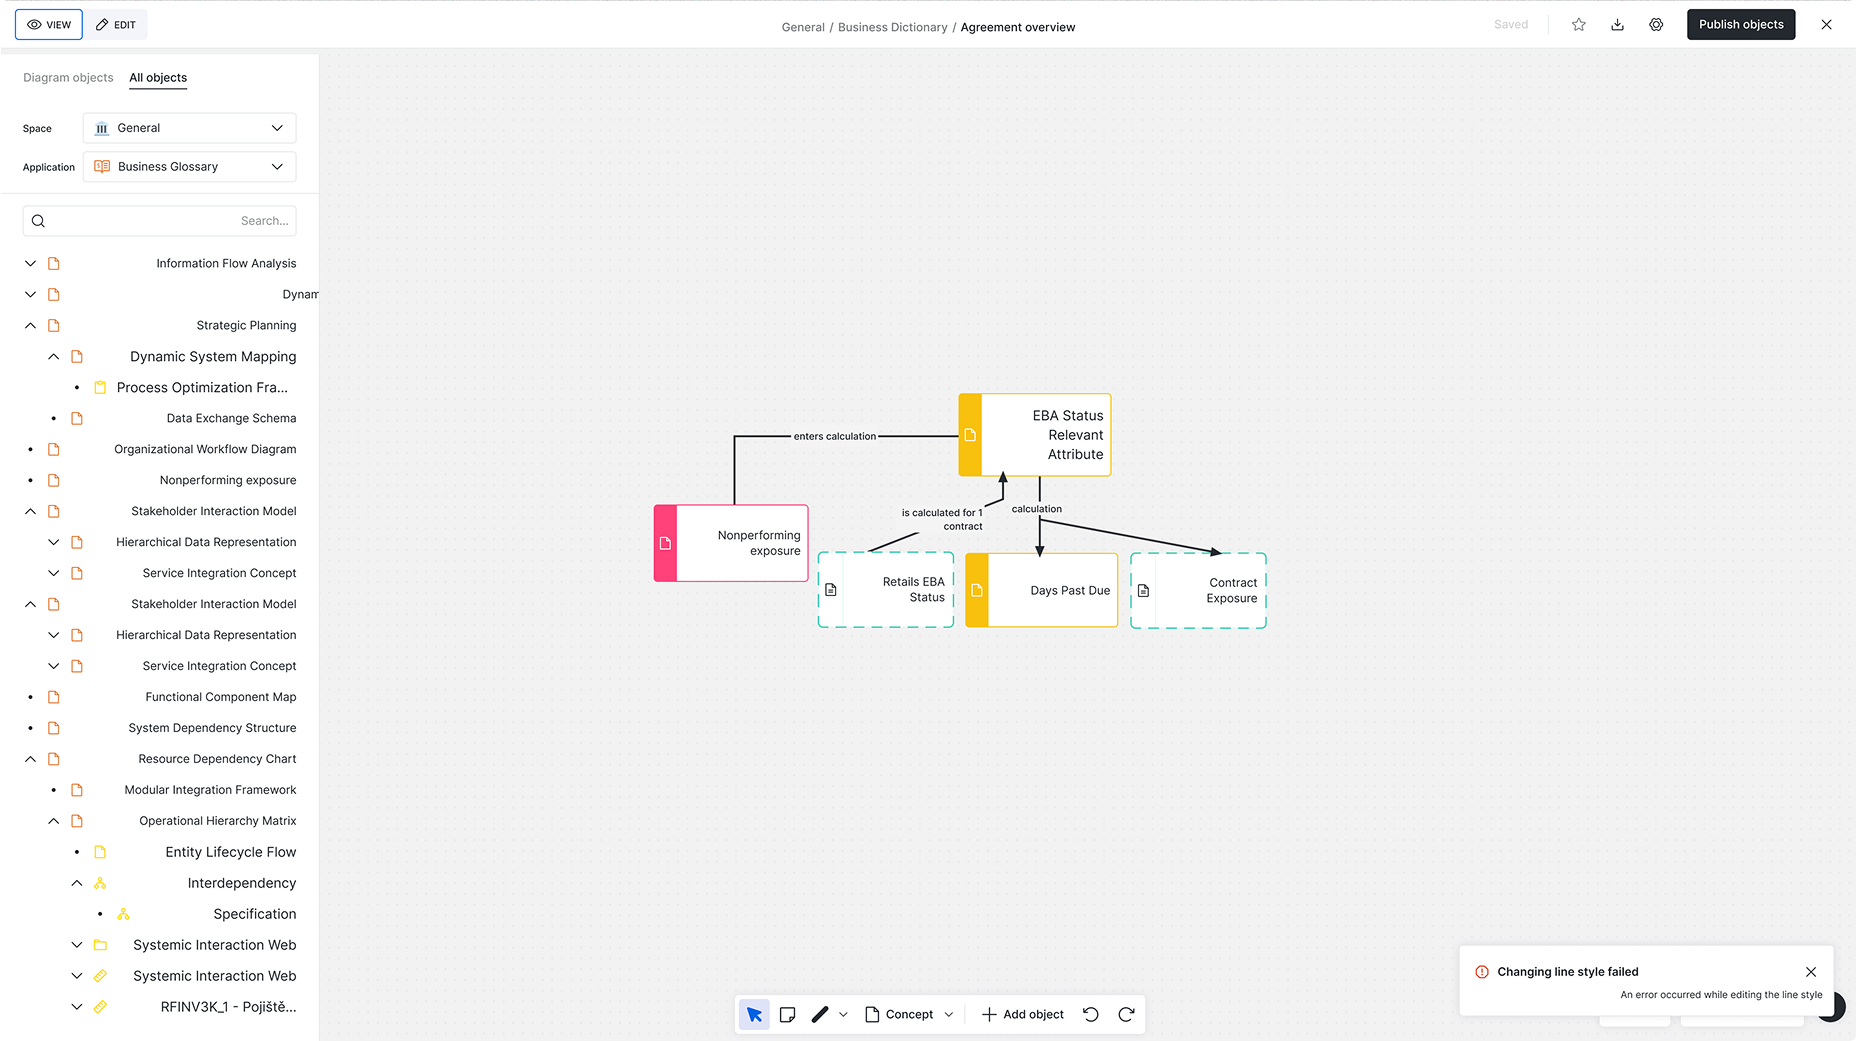Click the star to favorite this diagram
1857x1041 pixels.
click(1578, 24)
